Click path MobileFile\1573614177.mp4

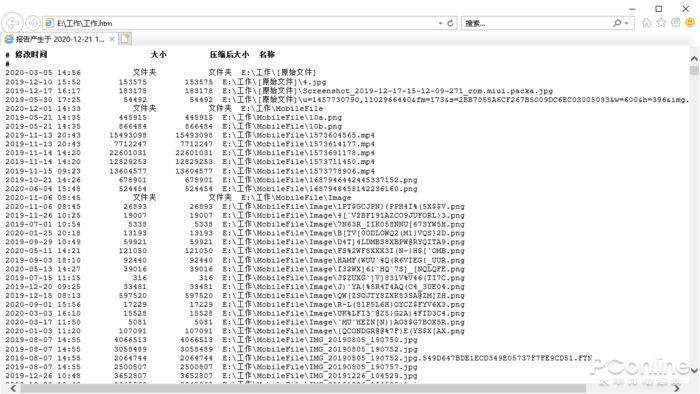pyautogui.click(x=298, y=144)
